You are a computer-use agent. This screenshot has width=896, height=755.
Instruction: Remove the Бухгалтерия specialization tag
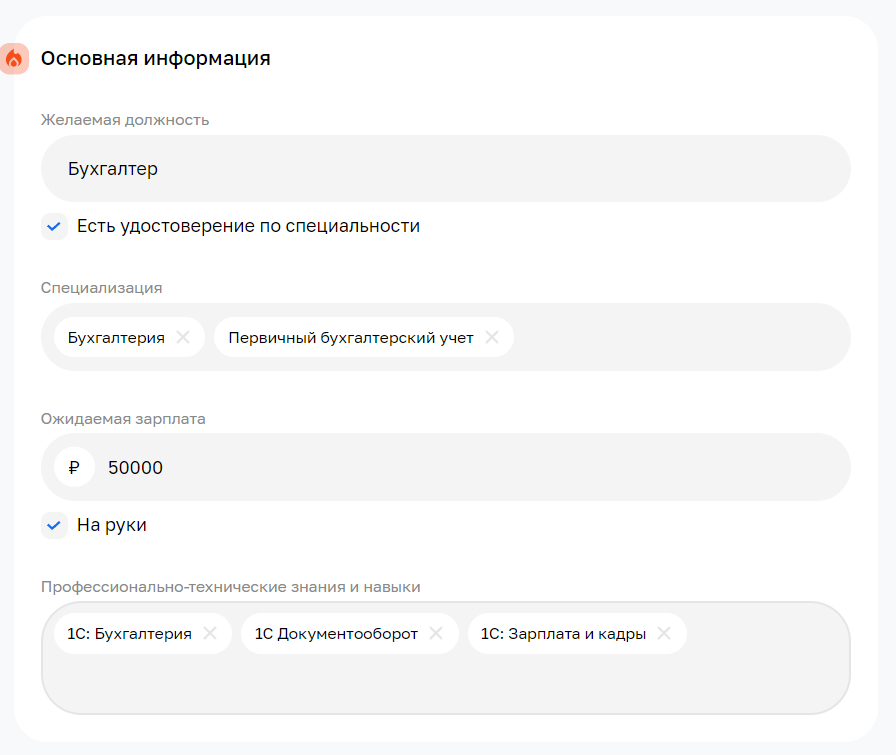[183, 337]
